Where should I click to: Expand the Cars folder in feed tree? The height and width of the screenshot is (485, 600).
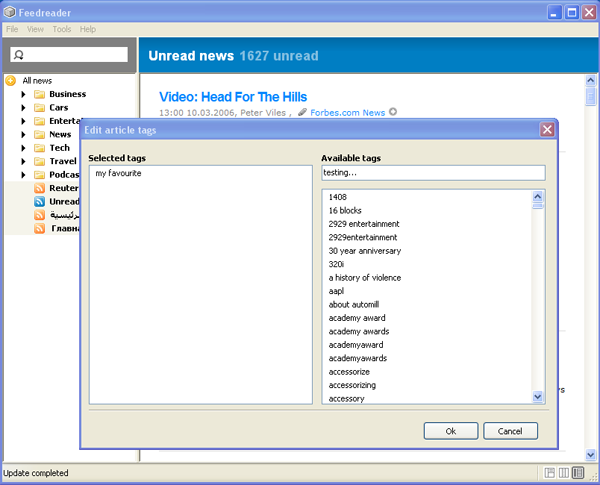pos(24,108)
